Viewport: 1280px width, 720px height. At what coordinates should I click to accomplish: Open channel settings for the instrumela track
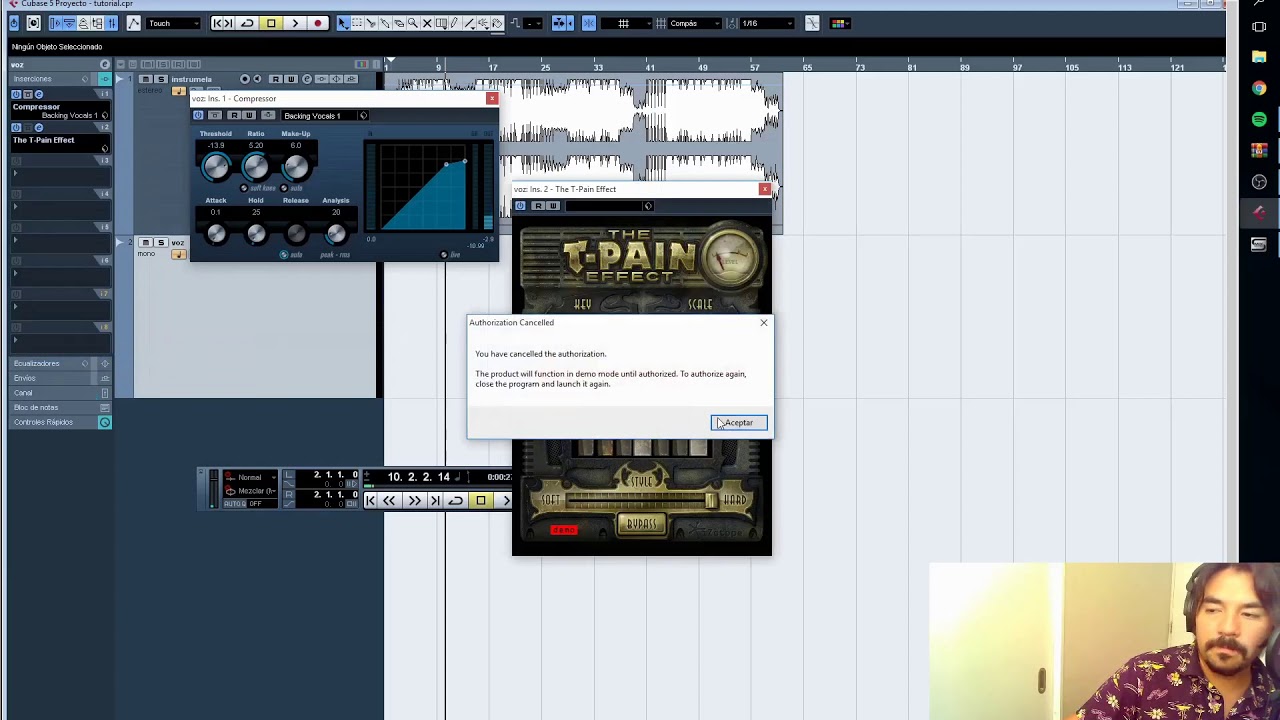pos(307,79)
